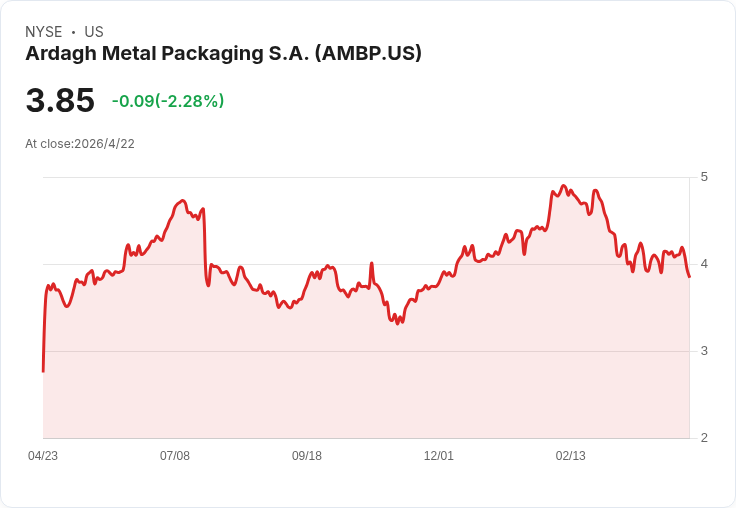This screenshot has width=736, height=508.
Task: Click the 5 price axis label
Action: point(704,177)
